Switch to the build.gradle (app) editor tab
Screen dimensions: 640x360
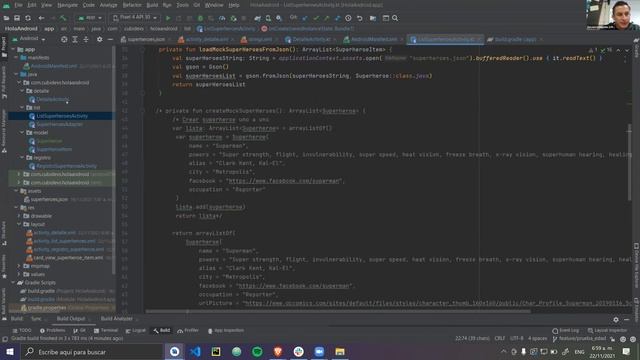pos(514,39)
